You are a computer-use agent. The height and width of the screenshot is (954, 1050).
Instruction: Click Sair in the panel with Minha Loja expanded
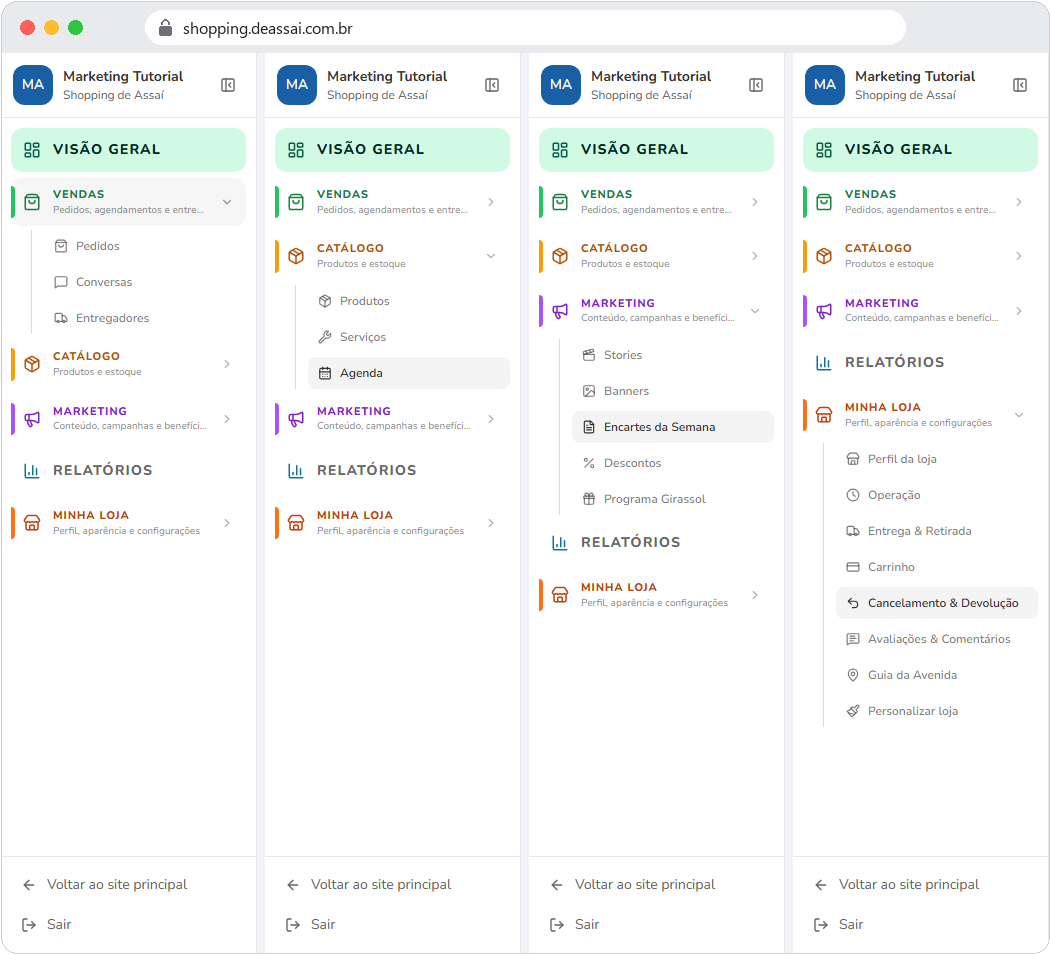click(x=838, y=925)
